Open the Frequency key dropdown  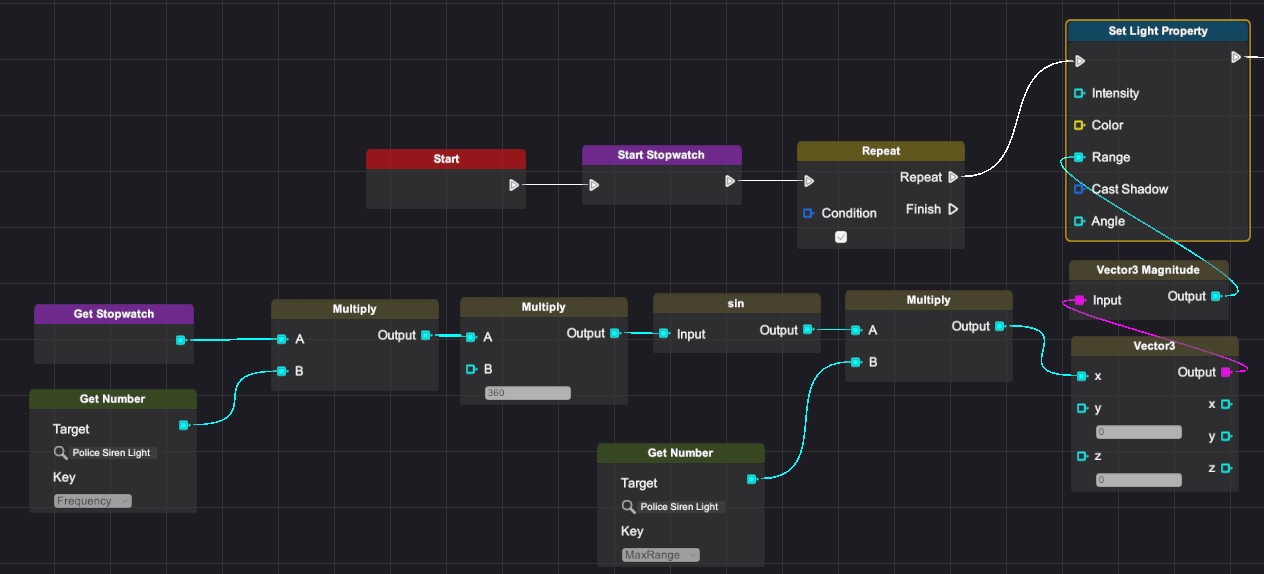93,501
